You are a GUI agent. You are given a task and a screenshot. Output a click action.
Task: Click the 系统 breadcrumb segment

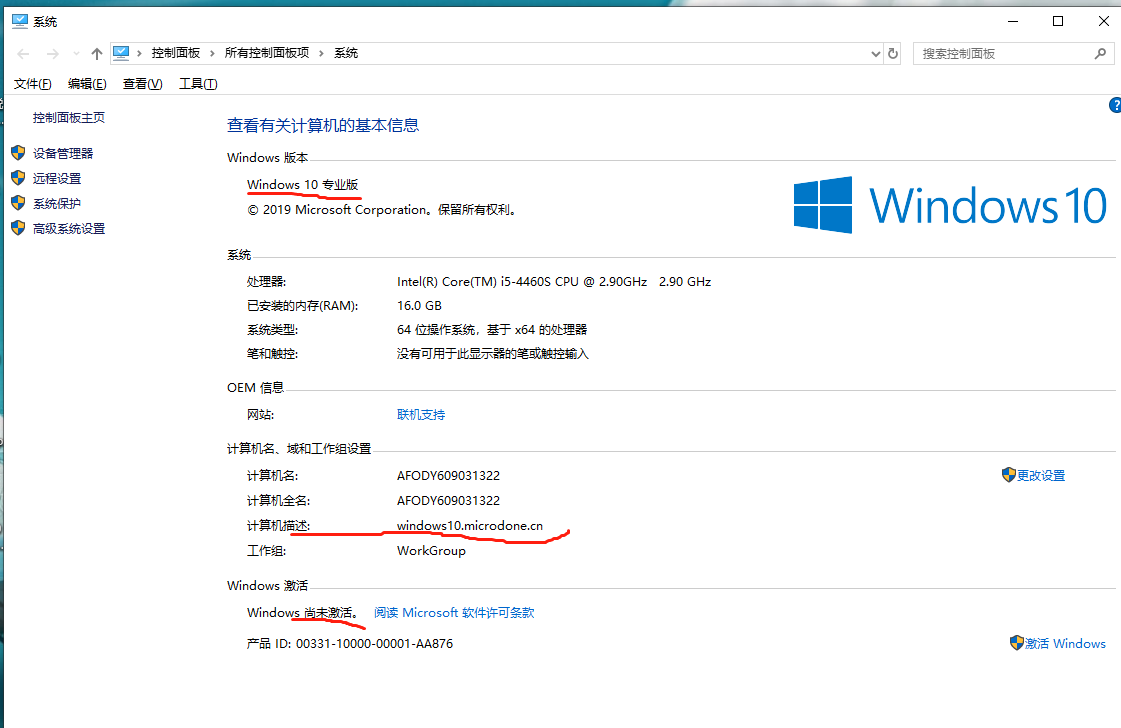click(x=346, y=53)
